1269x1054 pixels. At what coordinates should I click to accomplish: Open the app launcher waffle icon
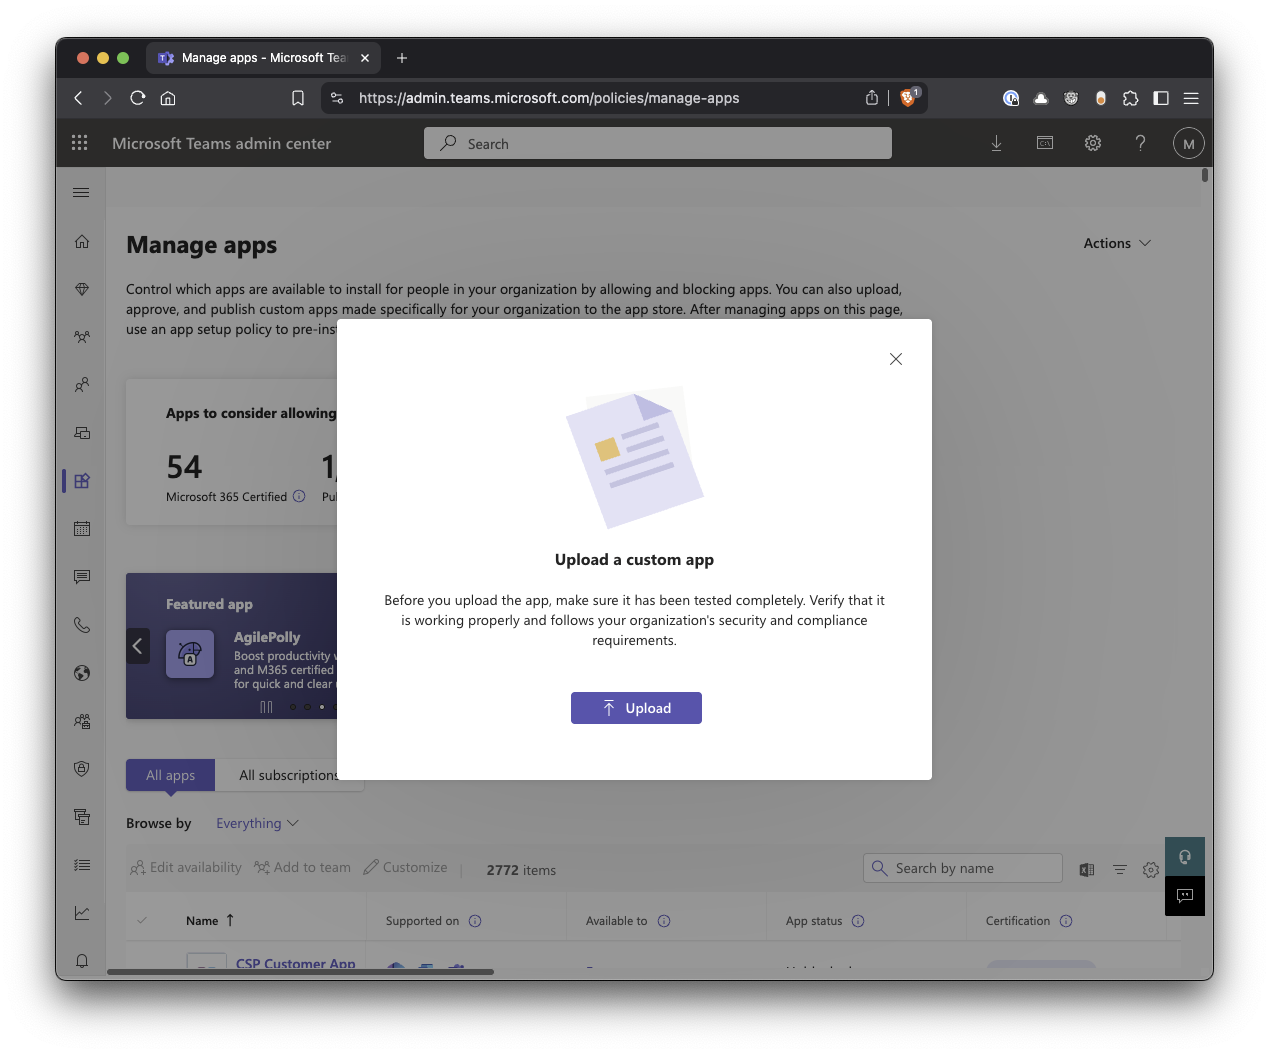80,143
